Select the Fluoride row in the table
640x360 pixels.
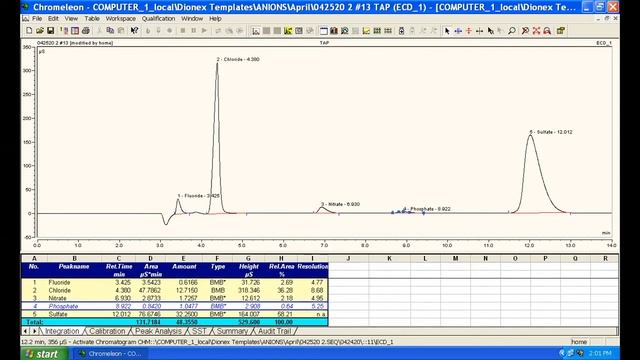[x=174, y=282]
